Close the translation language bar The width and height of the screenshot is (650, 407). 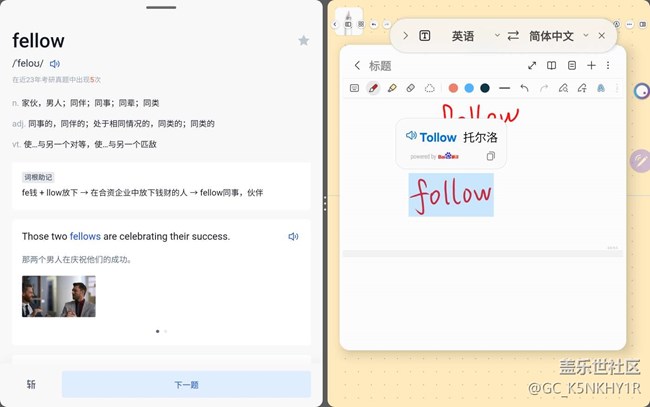[x=601, y=36]
